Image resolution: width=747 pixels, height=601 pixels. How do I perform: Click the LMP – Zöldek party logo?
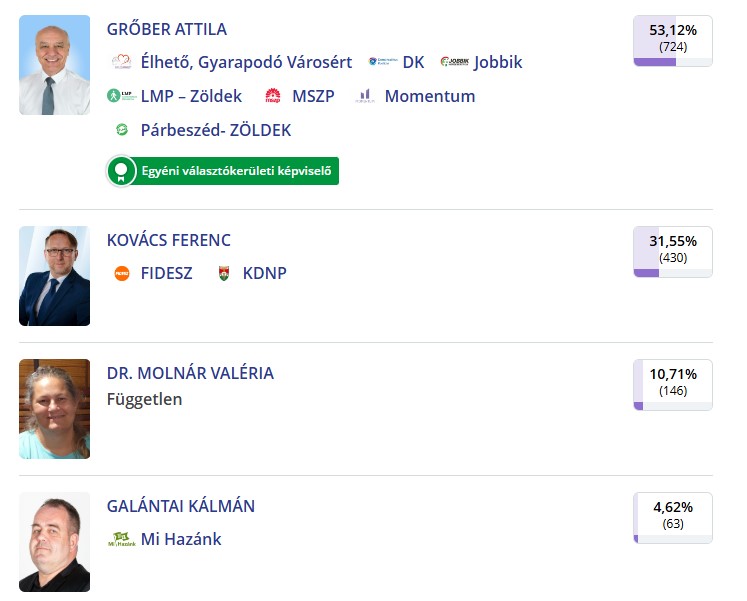click(x=122, y=96)
